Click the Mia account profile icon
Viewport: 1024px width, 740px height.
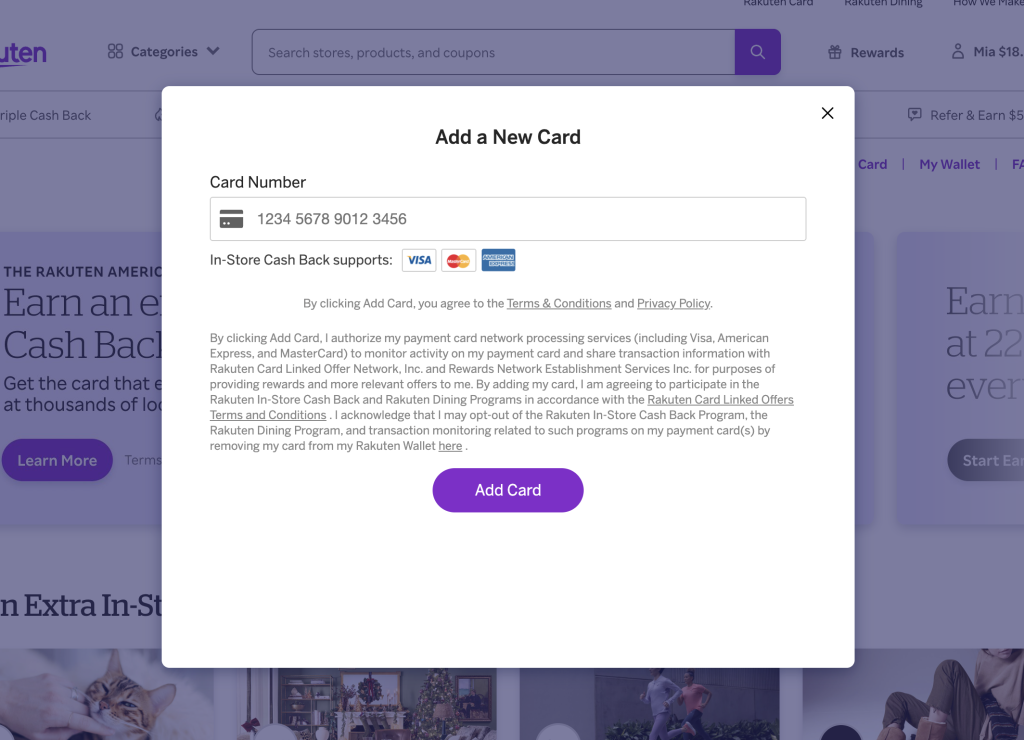[x=958, y=52]
